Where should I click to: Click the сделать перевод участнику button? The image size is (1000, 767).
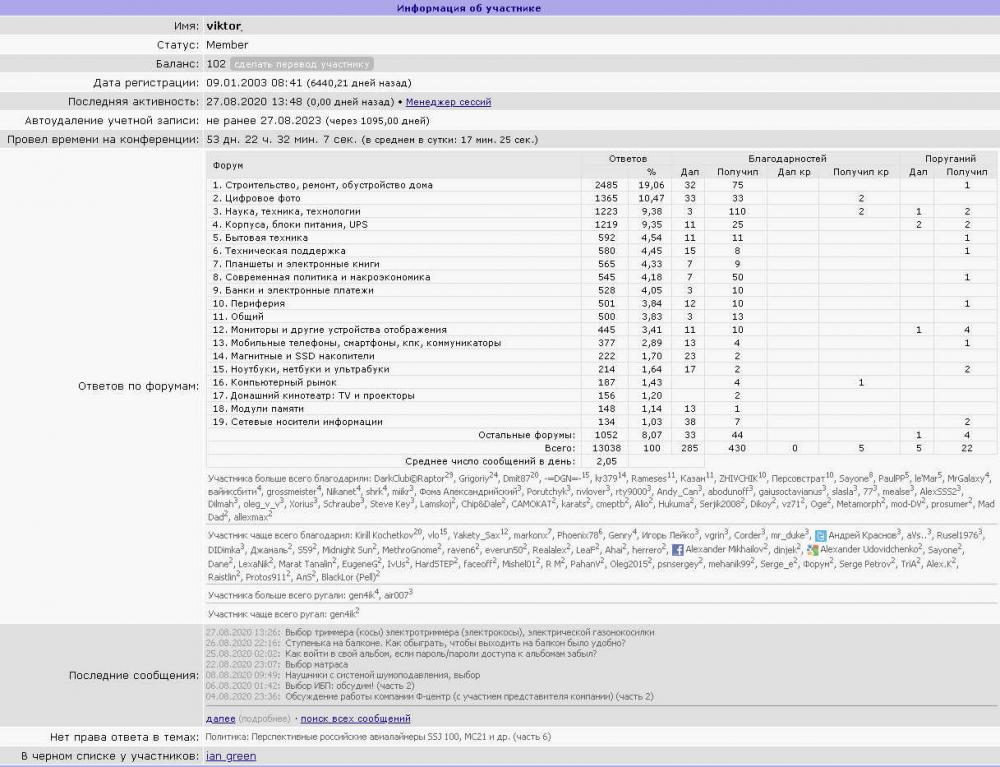pyautogui.click(x=302, y=64)
